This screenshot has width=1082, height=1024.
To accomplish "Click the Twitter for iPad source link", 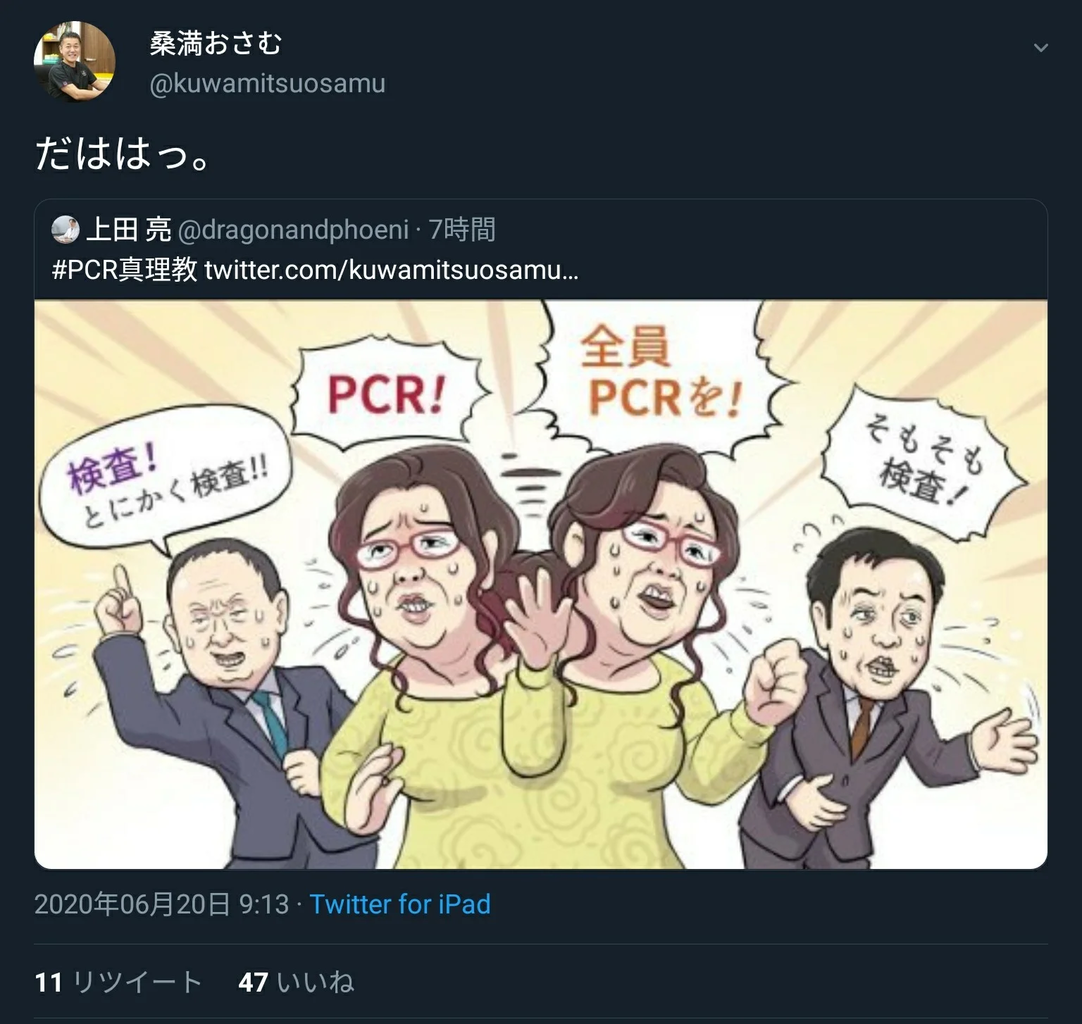I will (x=400, y=904).
